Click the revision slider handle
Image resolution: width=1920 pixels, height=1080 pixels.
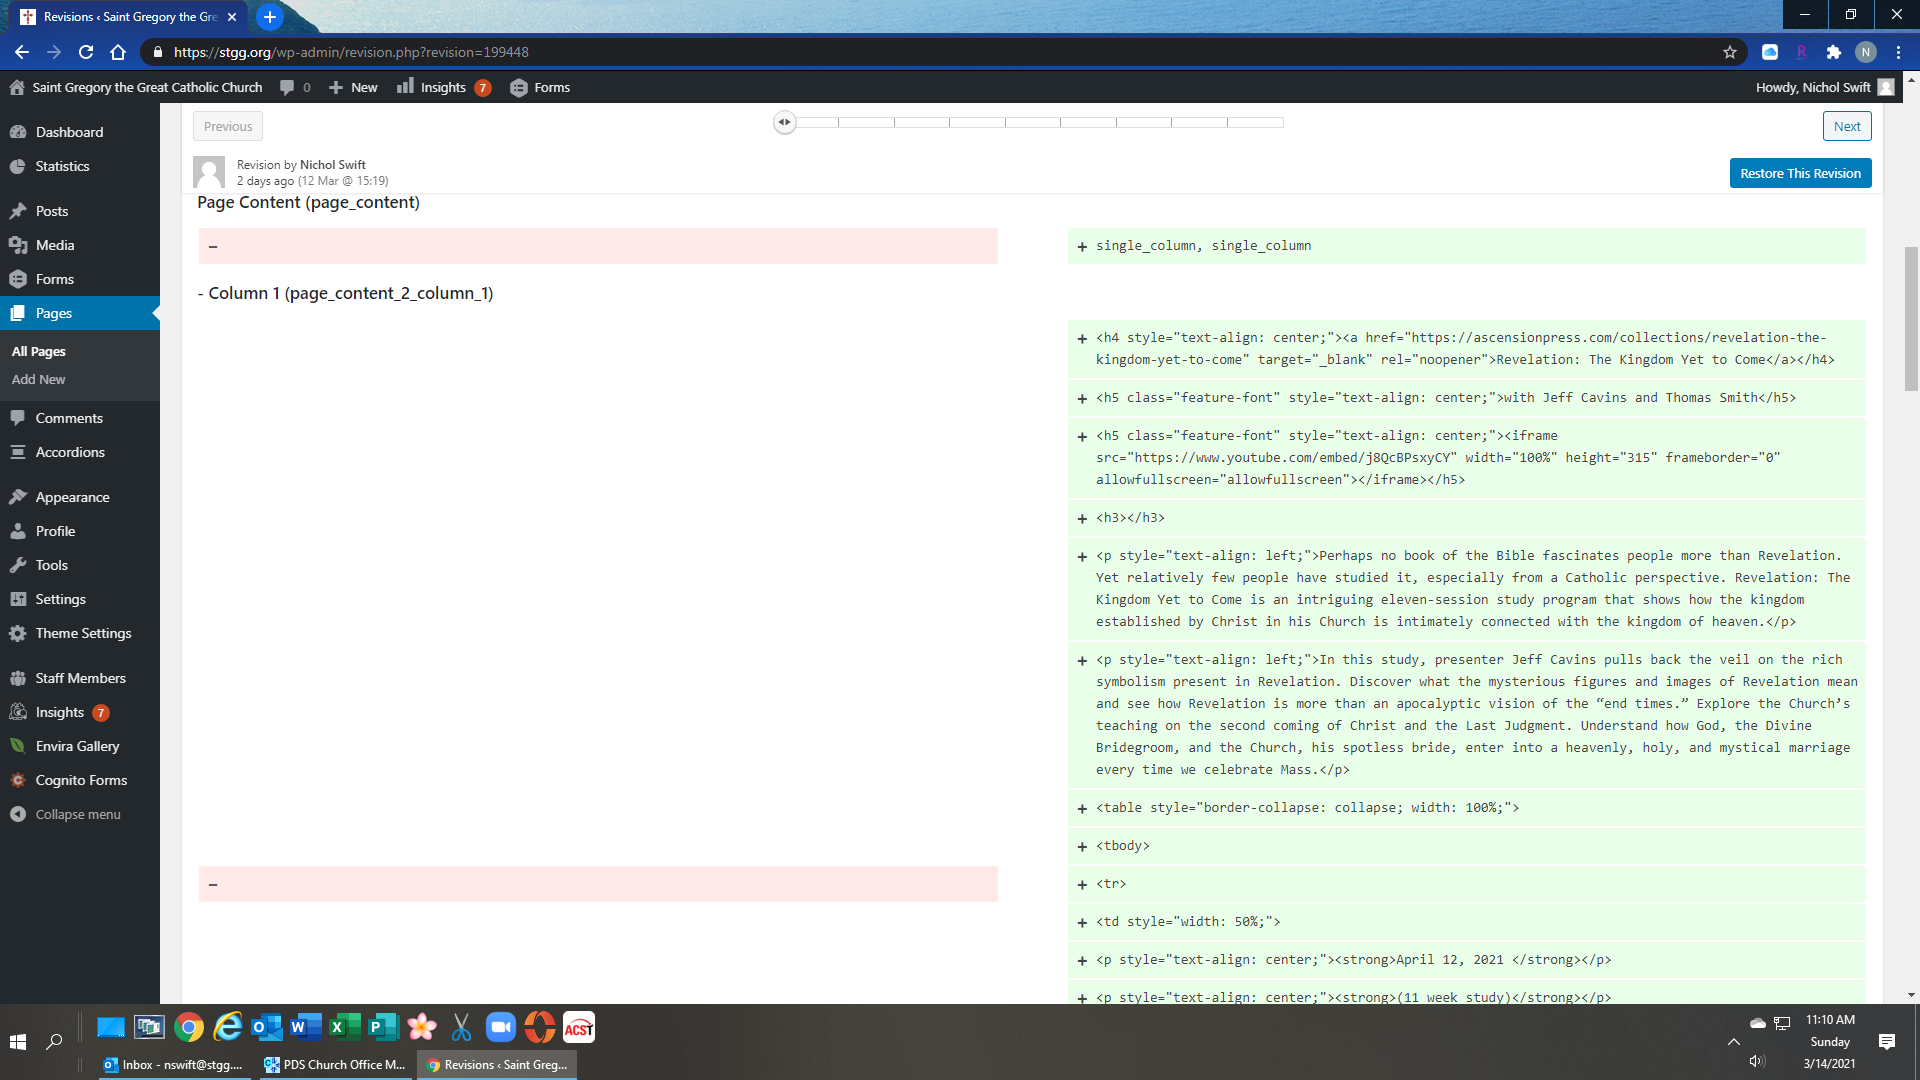[785, 122]
